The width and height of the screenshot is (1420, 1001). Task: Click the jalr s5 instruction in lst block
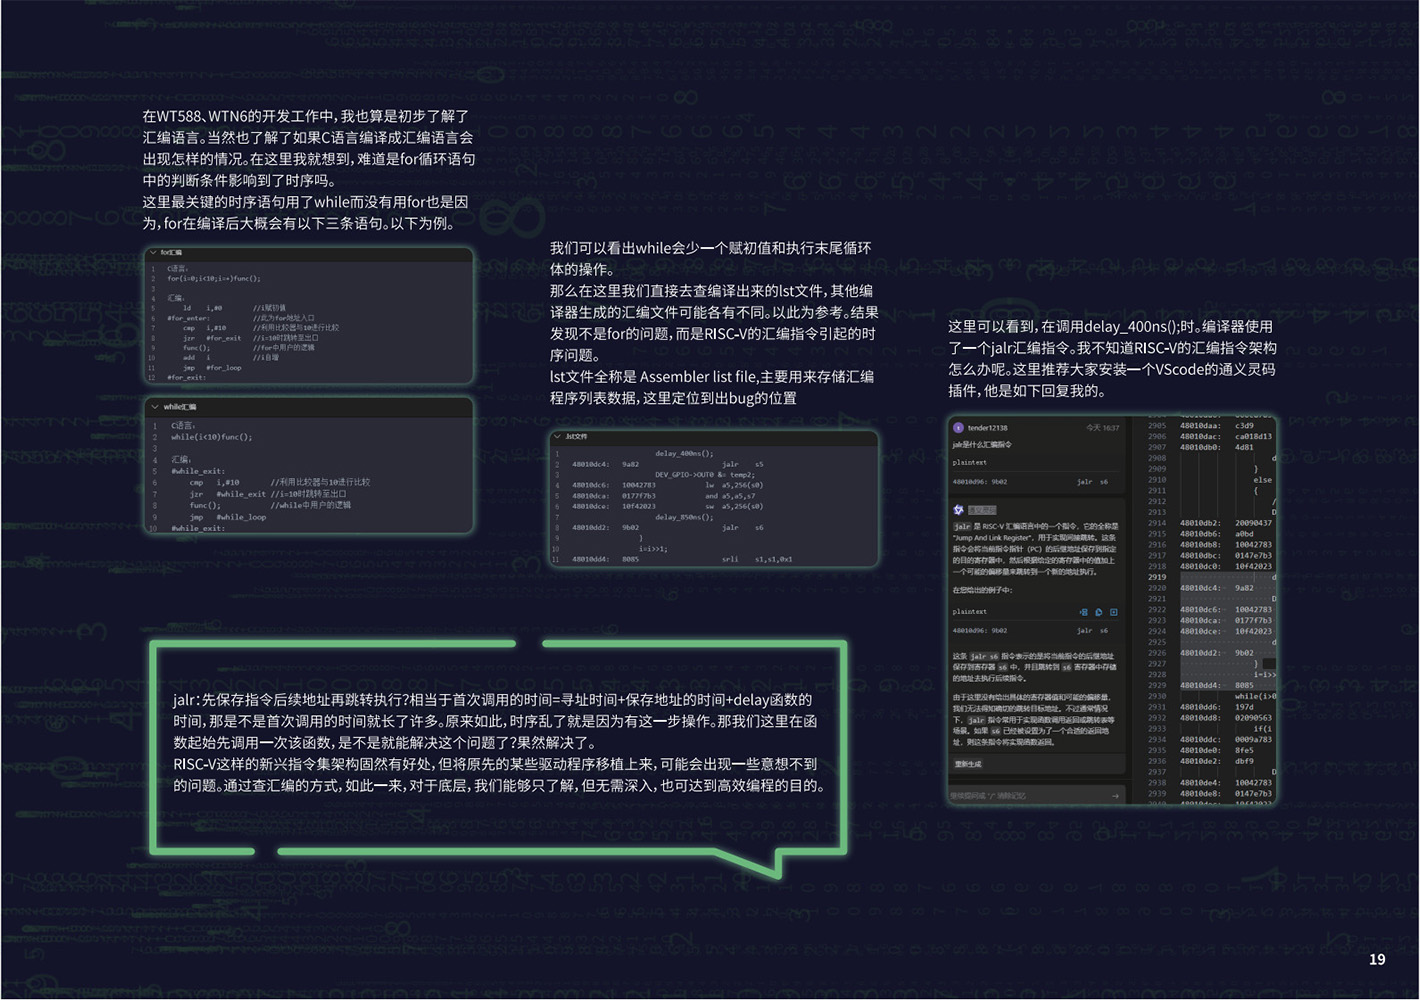click(x=742, y=464)
